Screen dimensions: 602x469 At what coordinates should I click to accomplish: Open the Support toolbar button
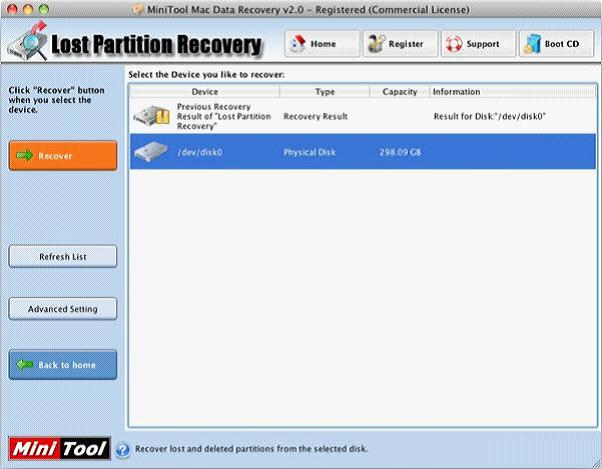[478, 44]
